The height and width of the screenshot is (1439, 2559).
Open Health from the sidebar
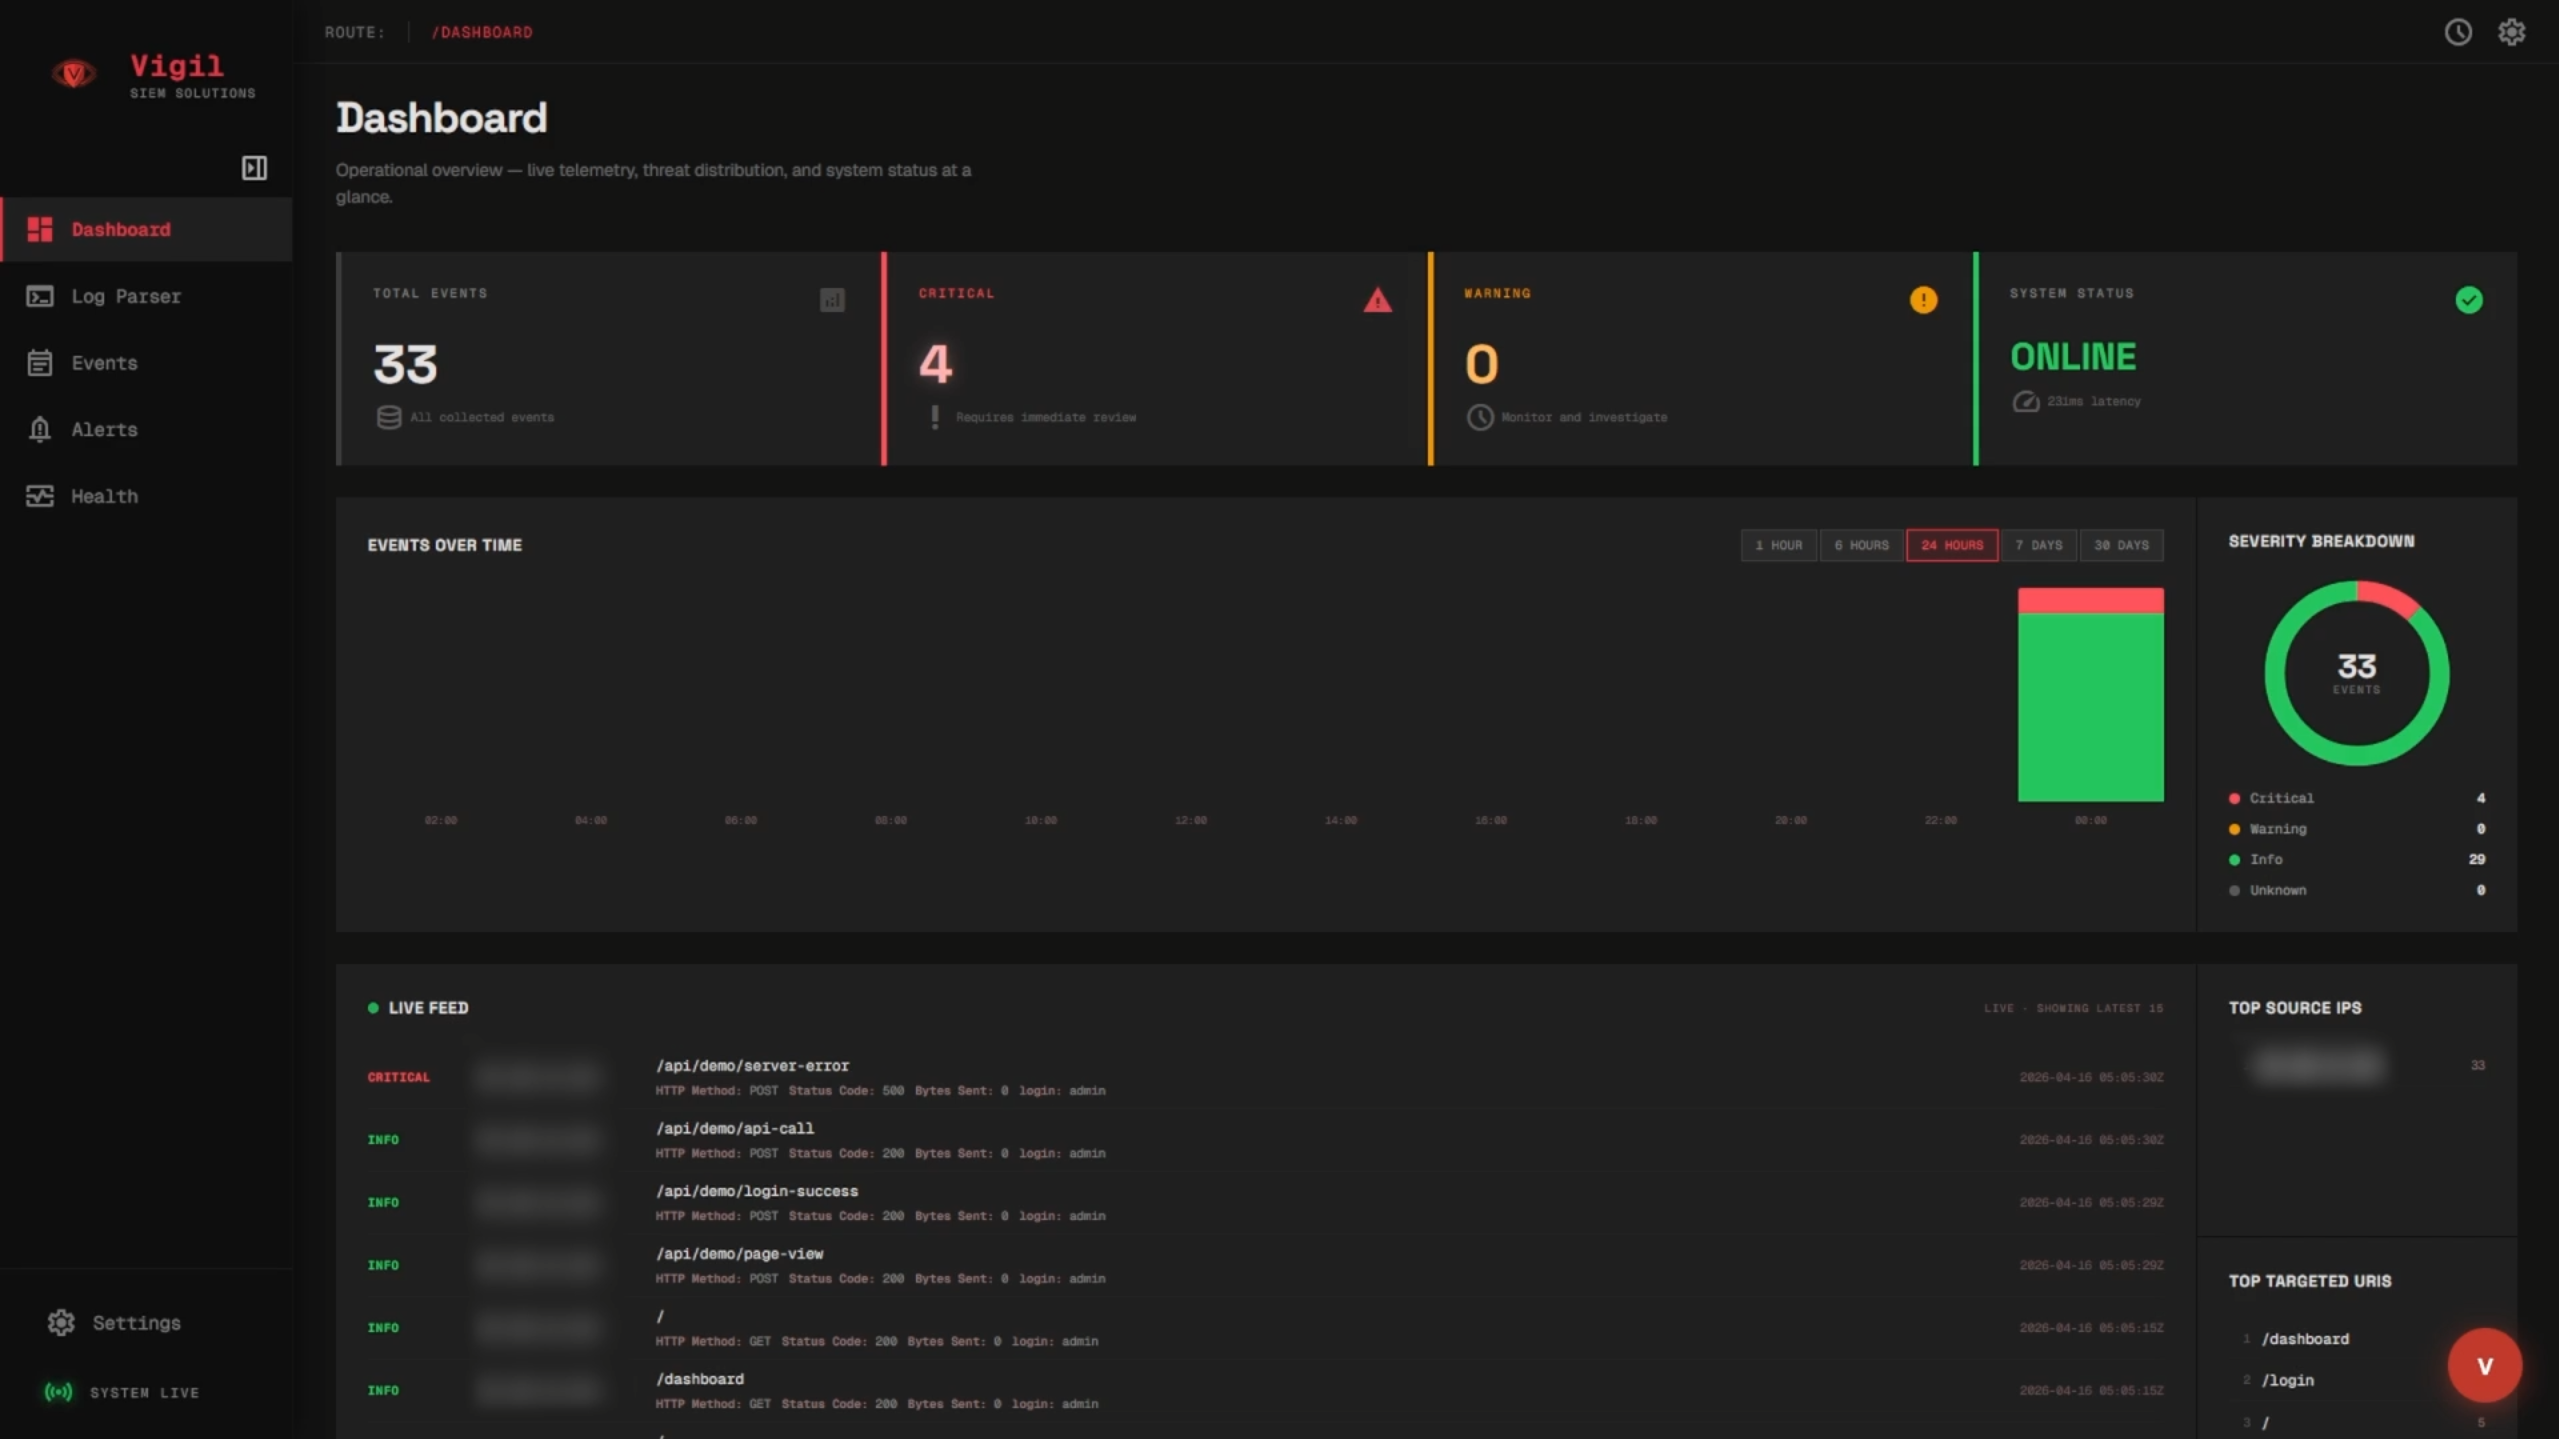pyautogui.click(x=104, y=496)
